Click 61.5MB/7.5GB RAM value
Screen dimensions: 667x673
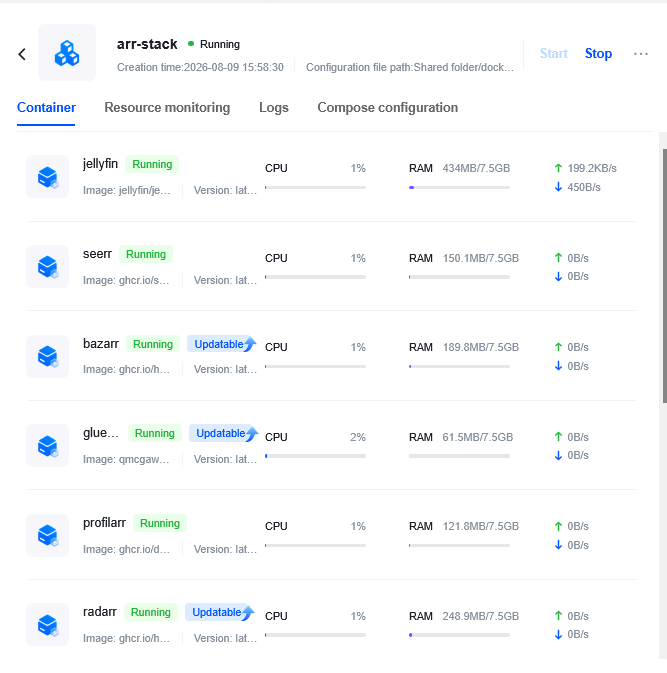(478, 437)
